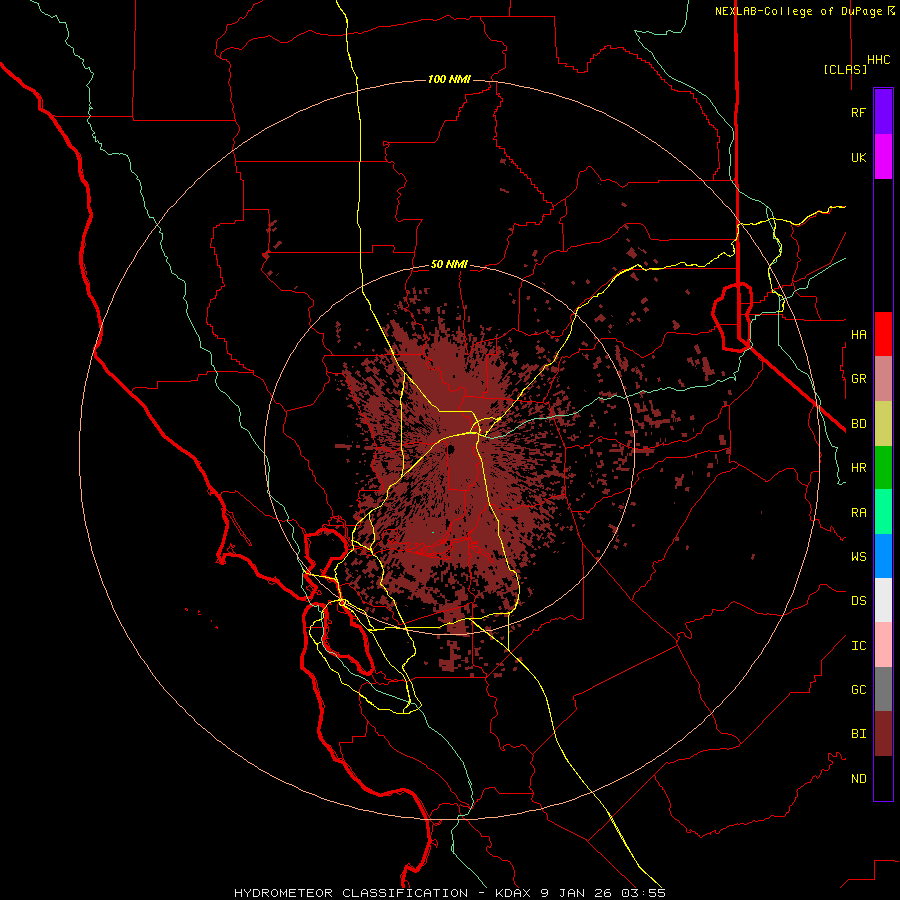Click the HA legend label
The width and height of the screenshot is (900, 900).
point(859,335)
